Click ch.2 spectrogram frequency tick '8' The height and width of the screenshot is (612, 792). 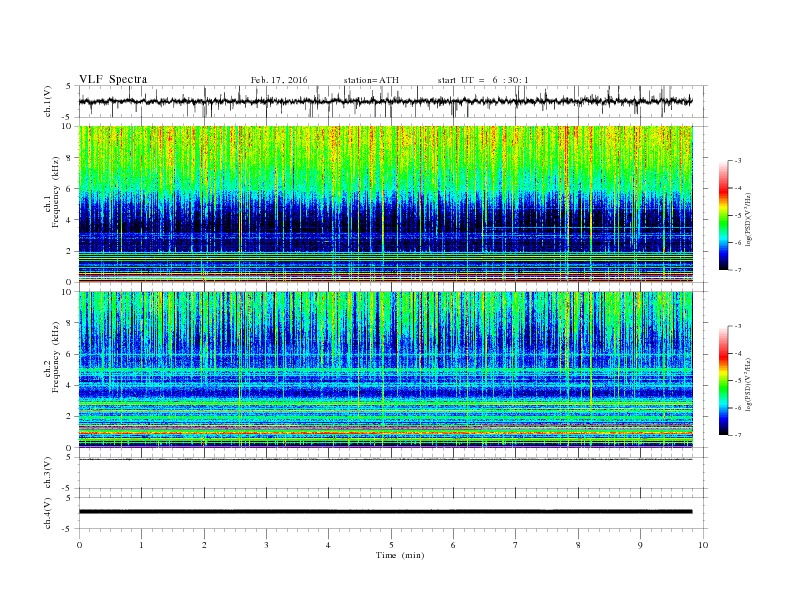click(x=69, y=323)
